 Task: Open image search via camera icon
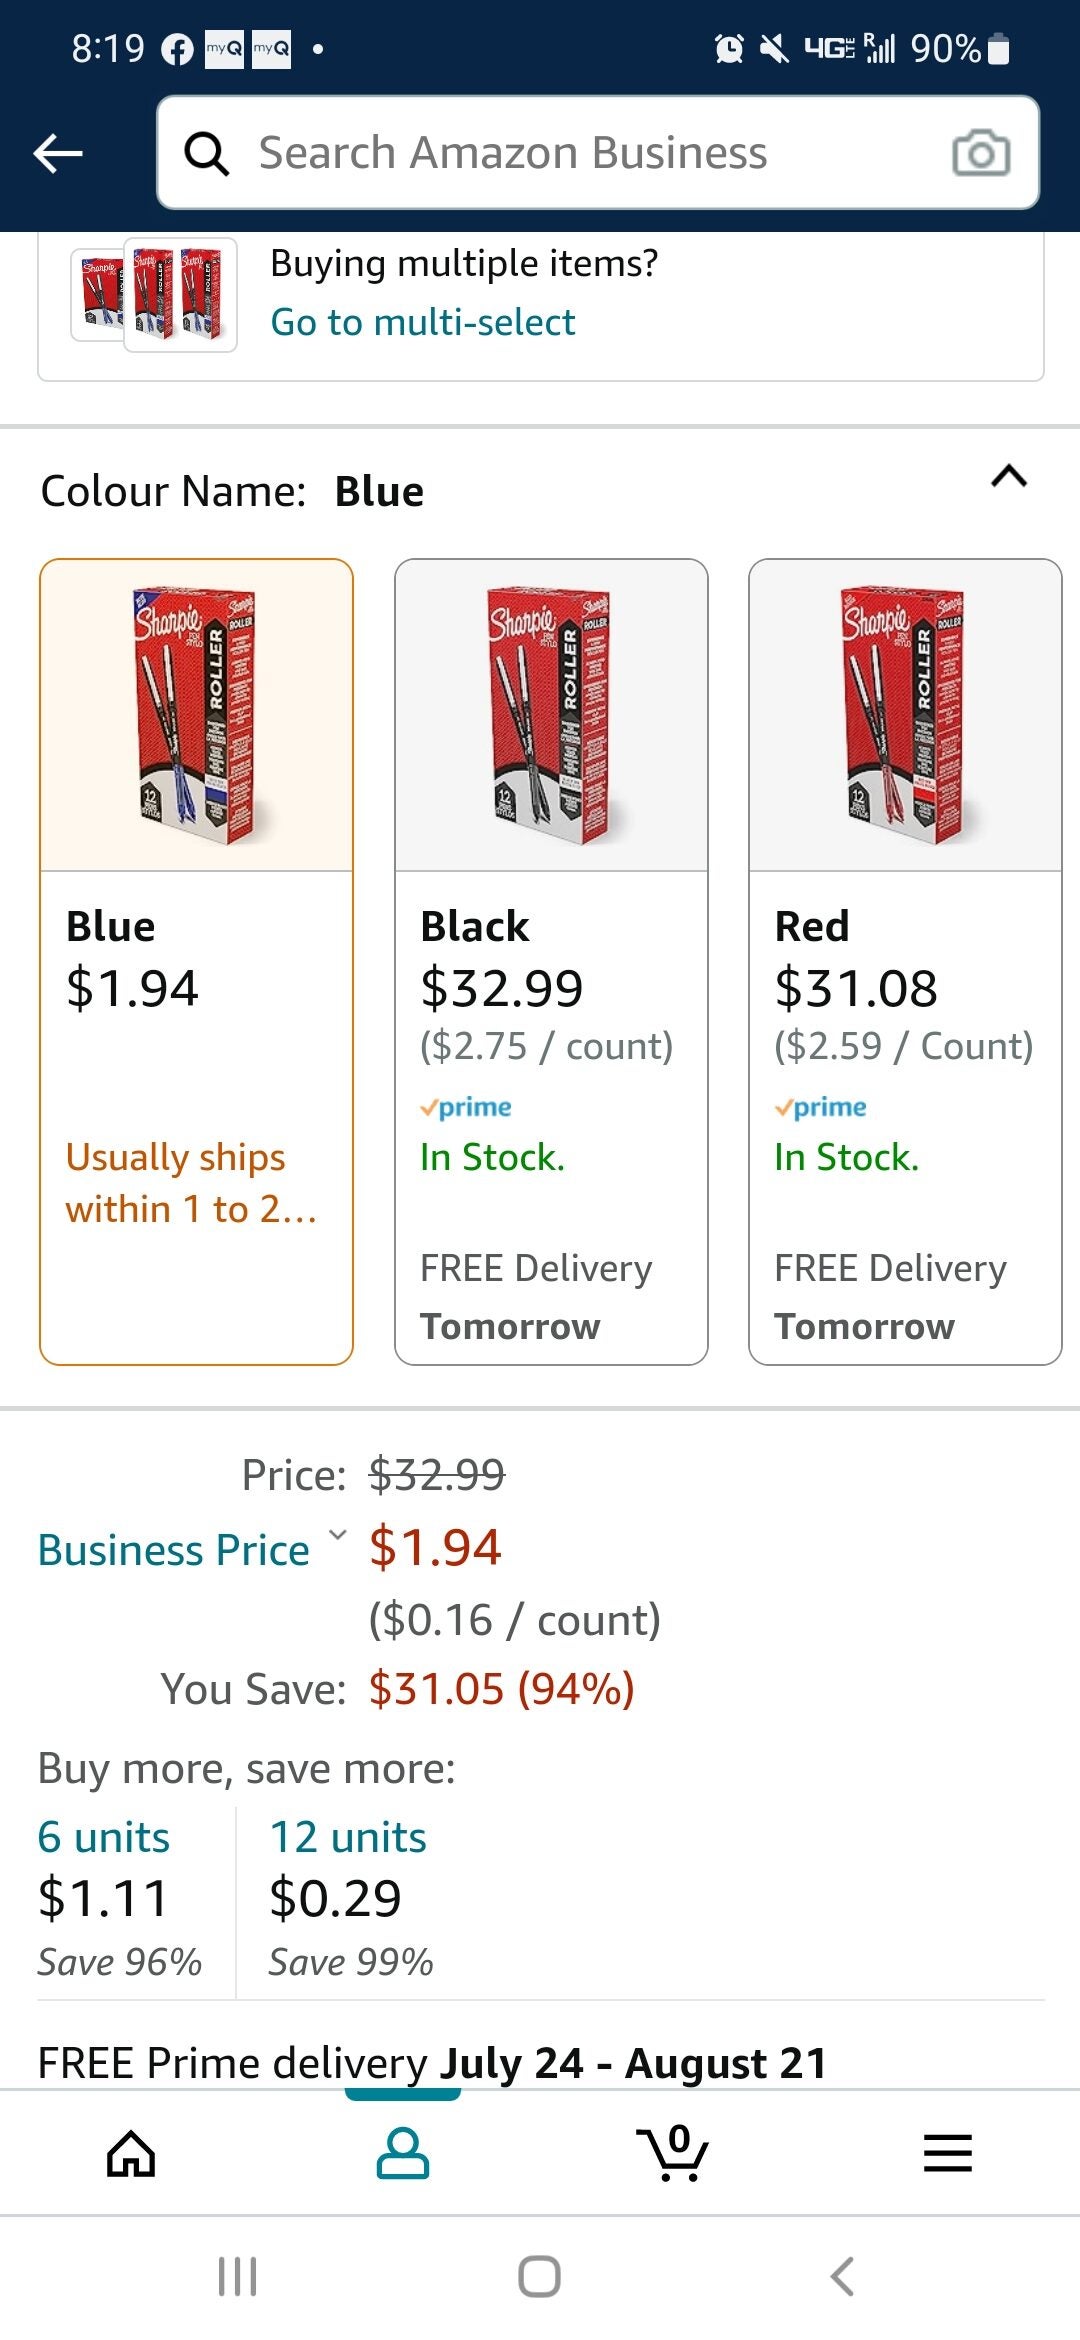(x=980, y=152)
